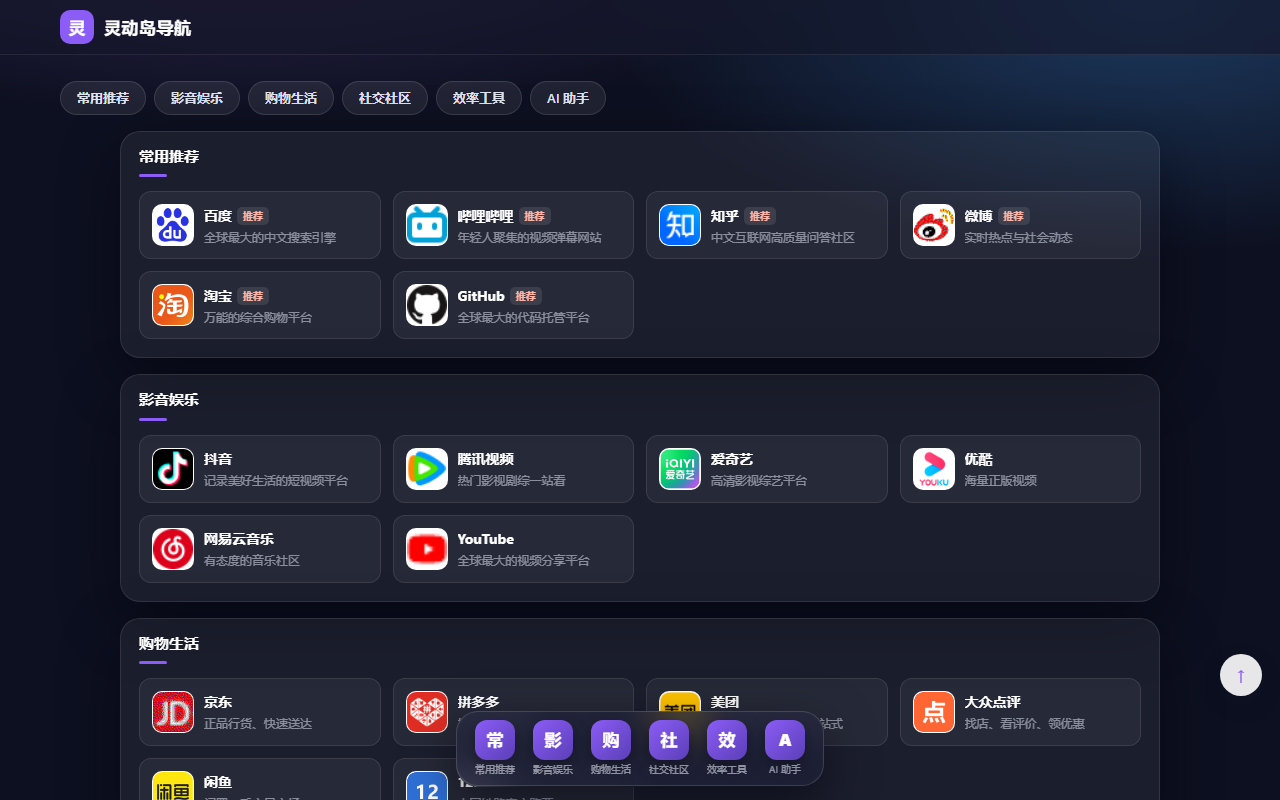Screen dimensions: 1280x800
Task: Open the 百度 paw logo icon
Action: 173,225
